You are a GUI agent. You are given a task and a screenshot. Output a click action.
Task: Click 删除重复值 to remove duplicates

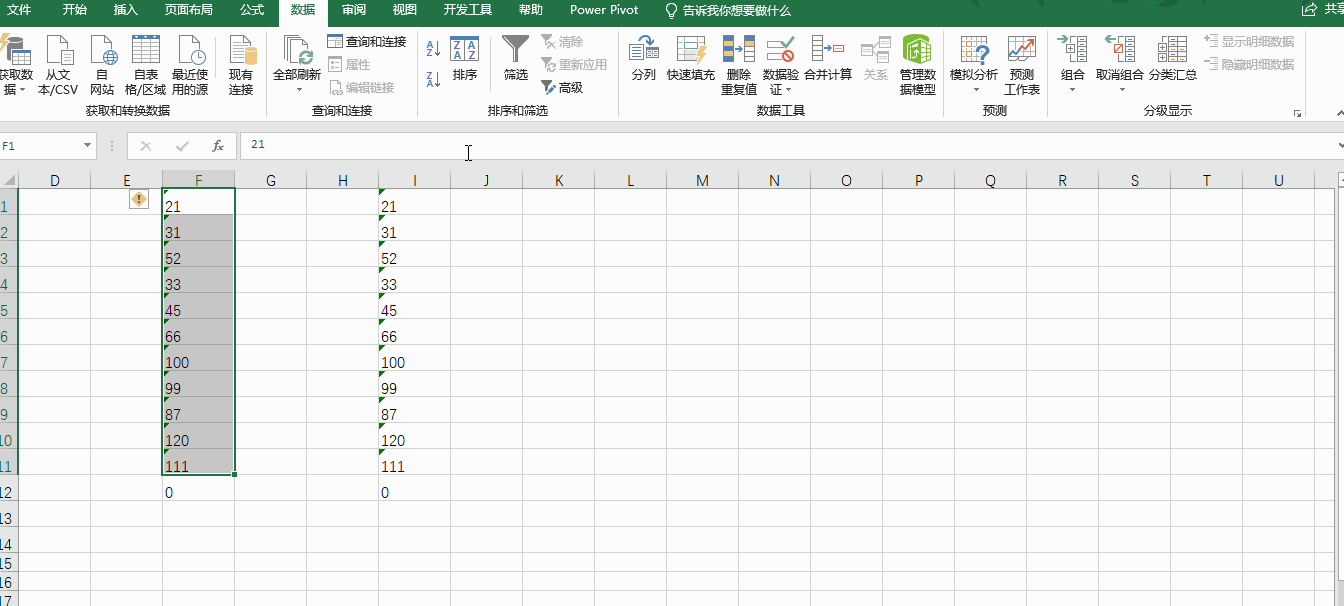[x=738, y=62]
